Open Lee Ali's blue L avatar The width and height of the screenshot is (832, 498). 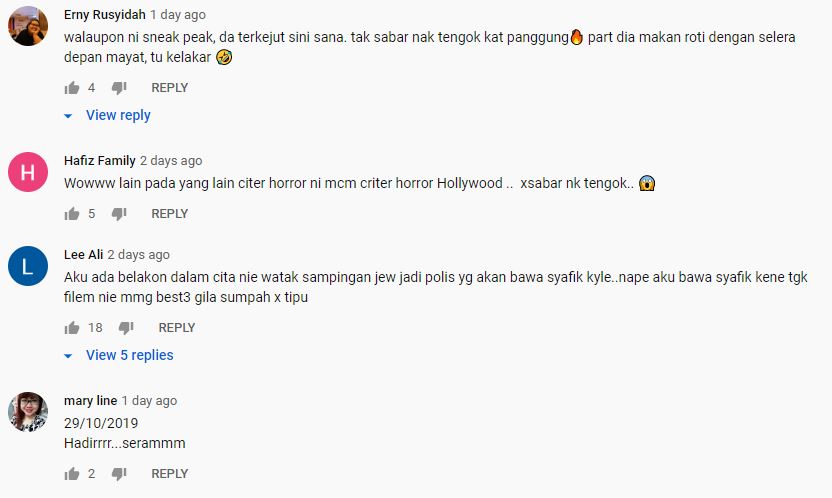tap(28, 266)
